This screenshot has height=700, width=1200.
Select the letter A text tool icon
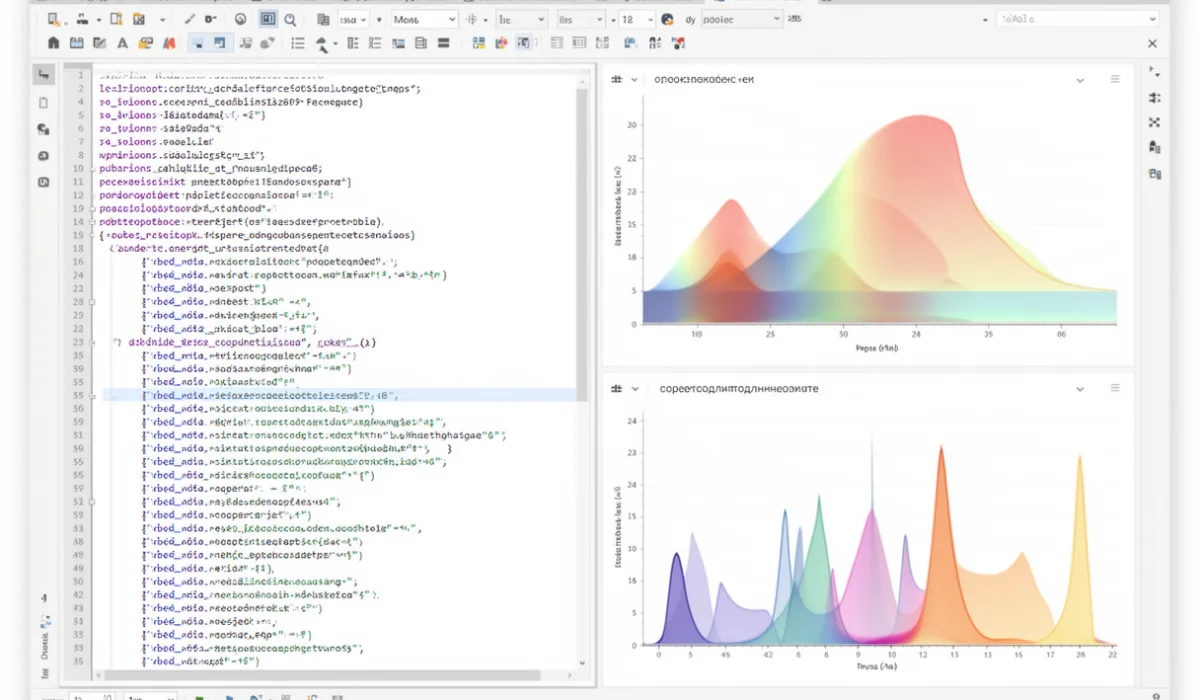click(x=123, y=43)
